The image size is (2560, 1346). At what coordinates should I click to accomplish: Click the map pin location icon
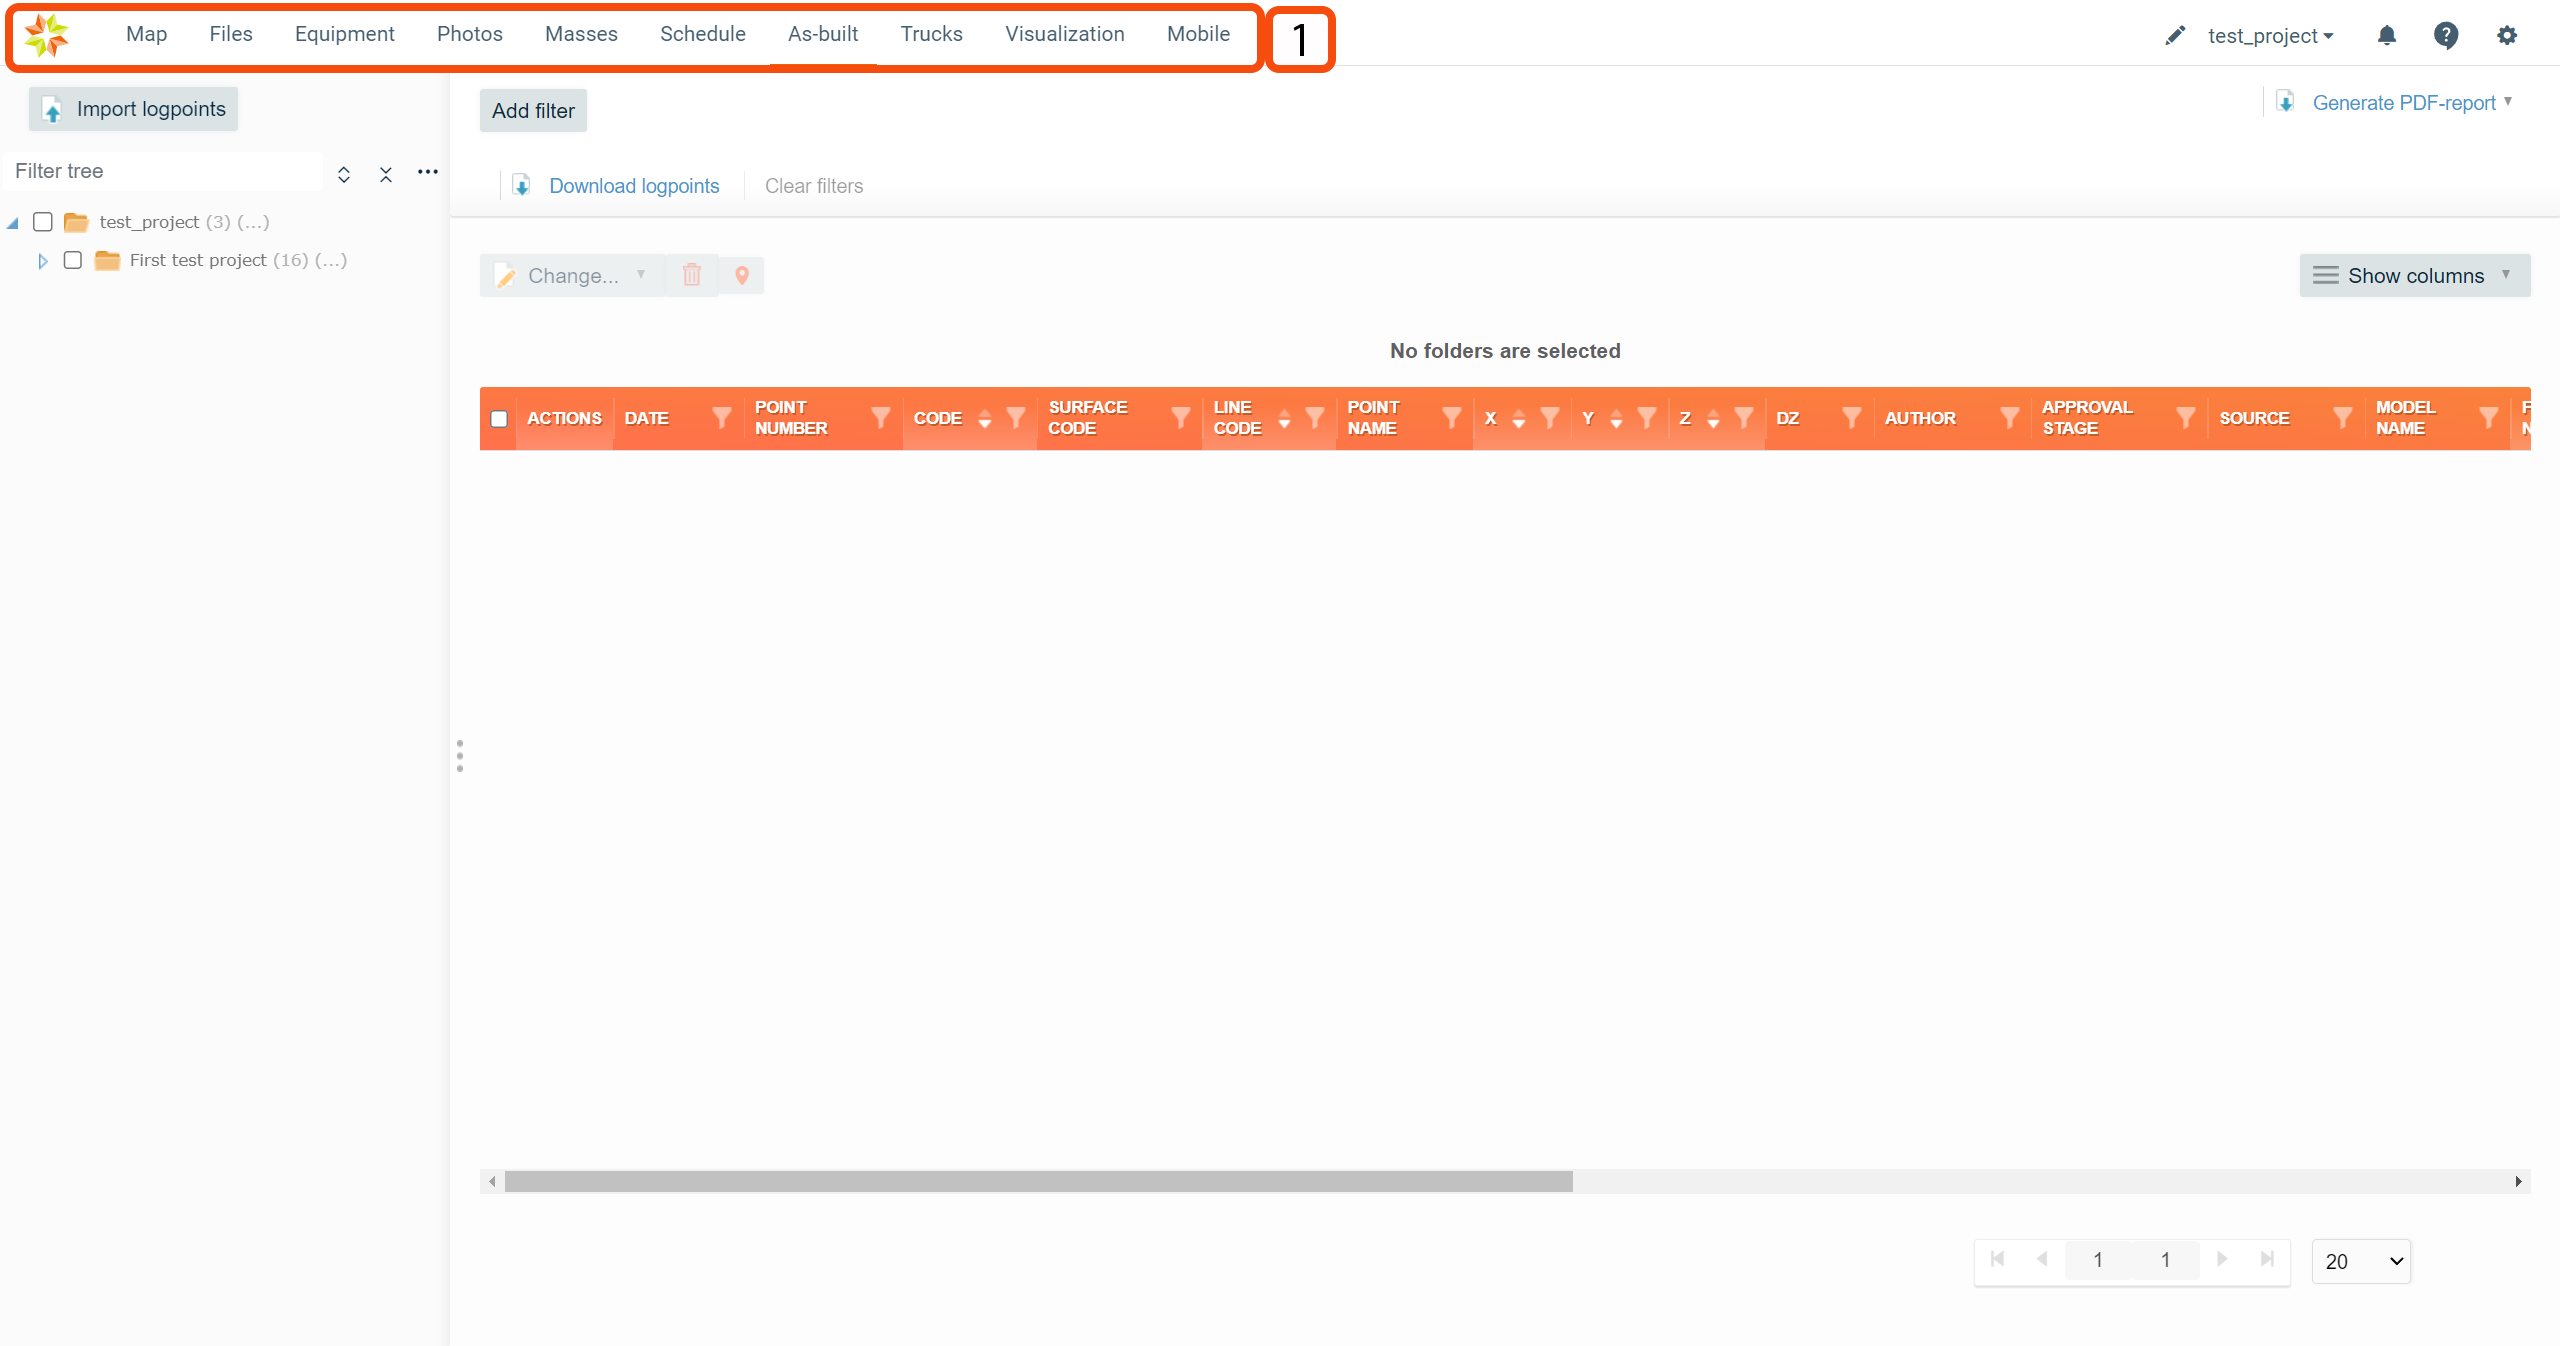coord(742,276)
